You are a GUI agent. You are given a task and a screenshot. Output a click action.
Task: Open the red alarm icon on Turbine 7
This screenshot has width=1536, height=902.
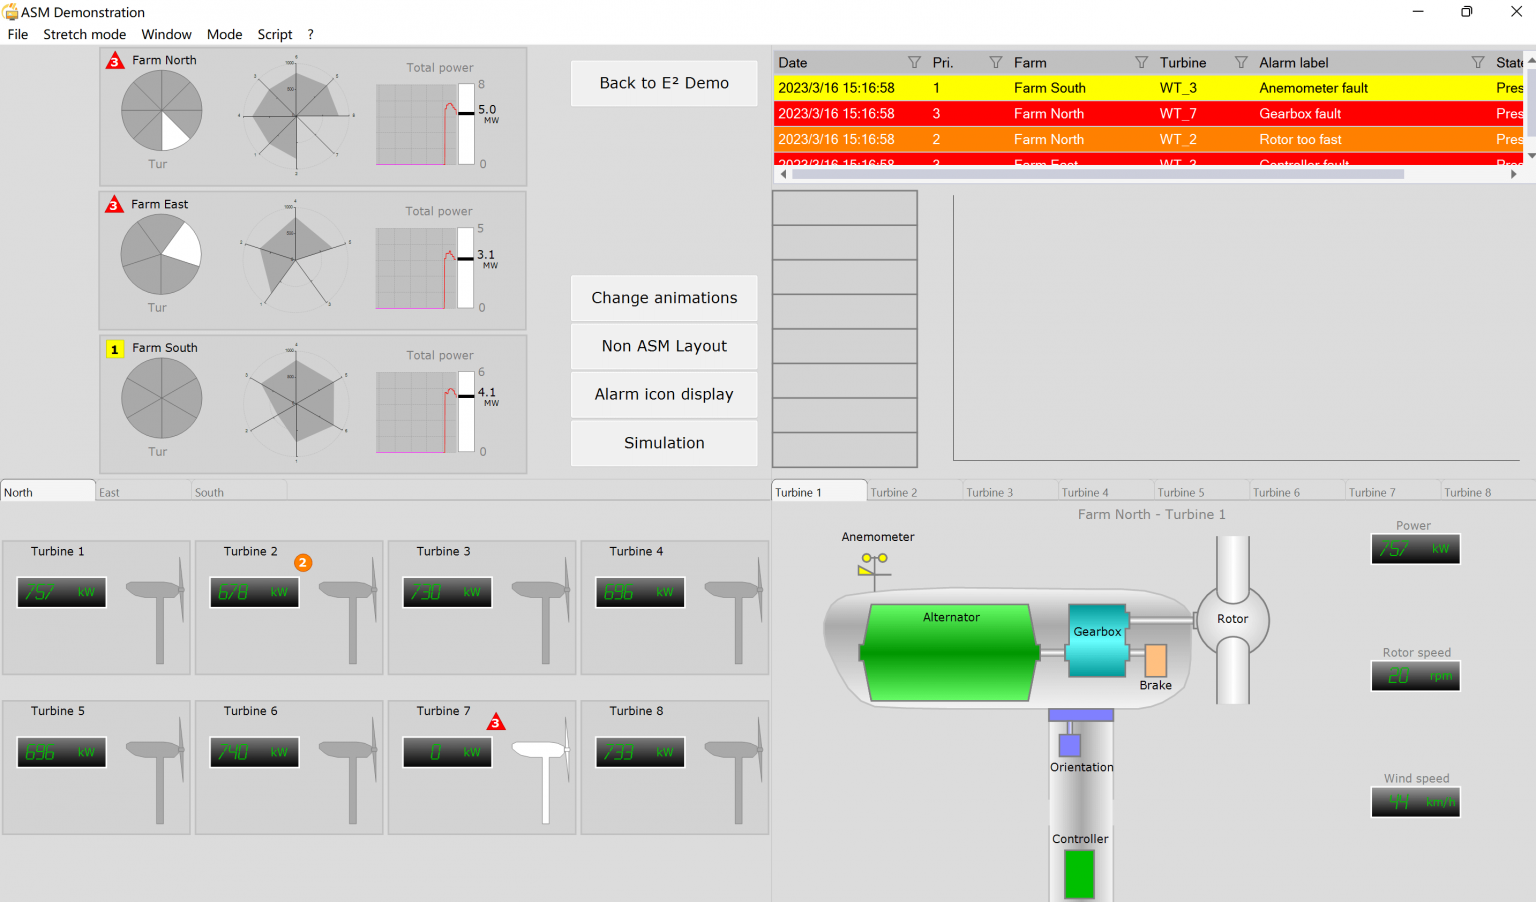(496, 721)
